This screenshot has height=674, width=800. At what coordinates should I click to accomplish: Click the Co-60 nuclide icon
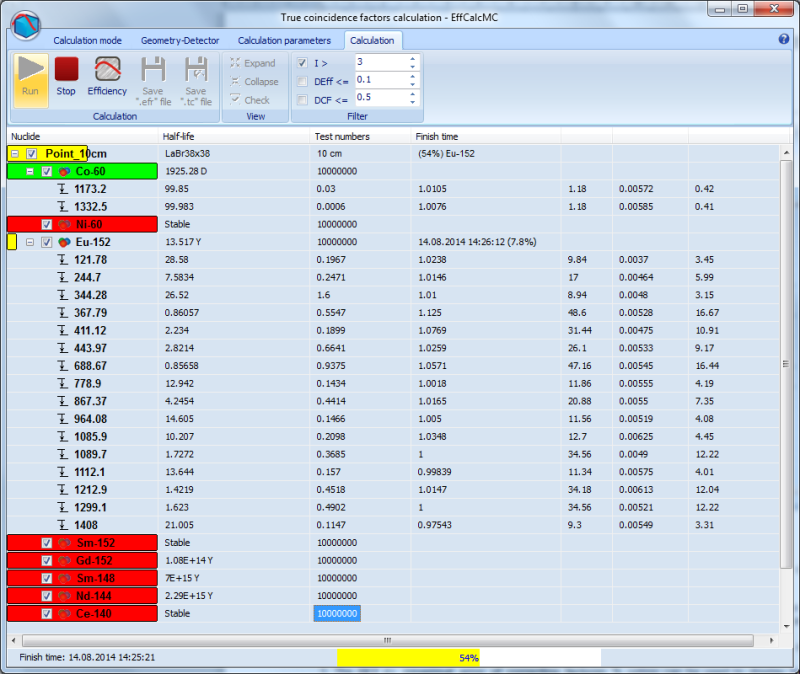64,171
